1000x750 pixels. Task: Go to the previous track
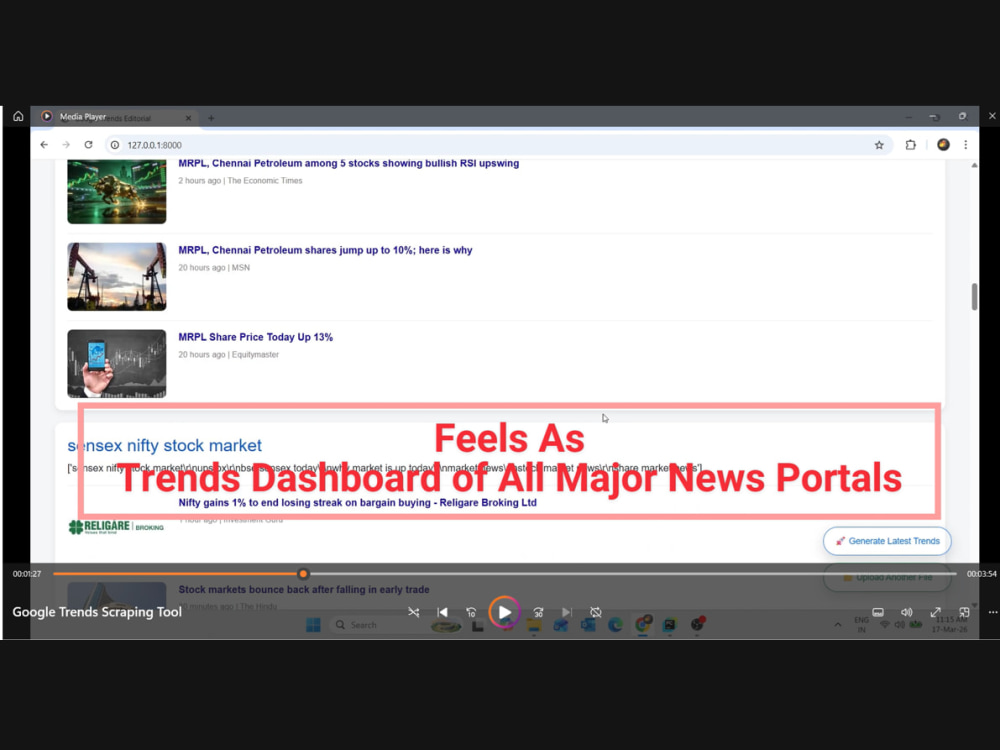pyautogui.click(x=443, y=612)
